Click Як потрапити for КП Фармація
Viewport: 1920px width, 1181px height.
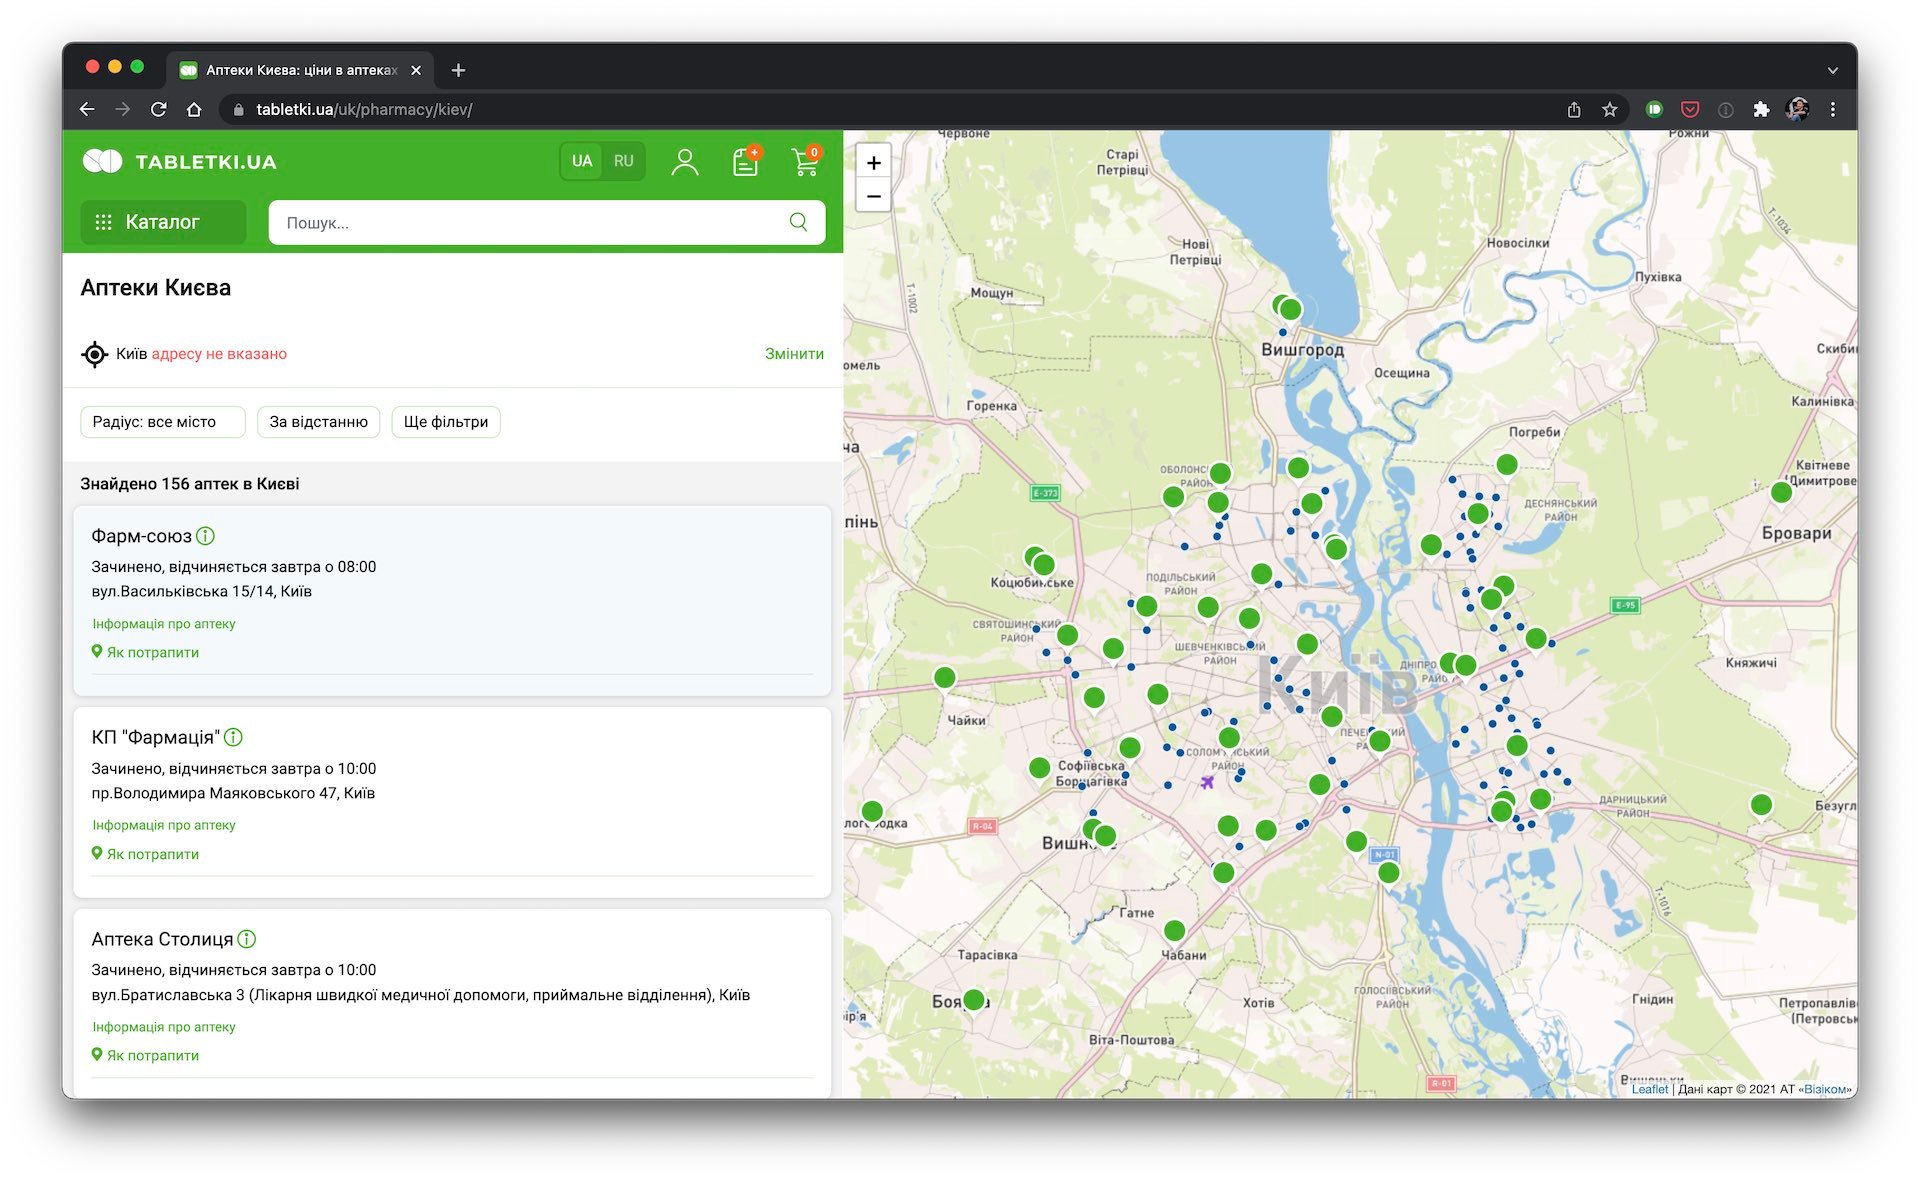152,854
